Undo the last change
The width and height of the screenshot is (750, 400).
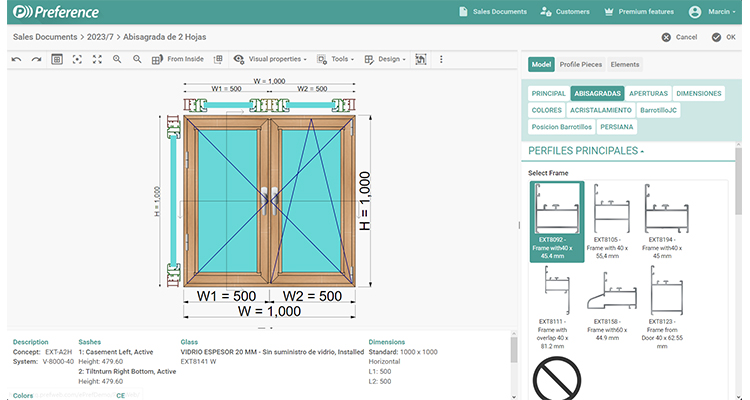16,59
